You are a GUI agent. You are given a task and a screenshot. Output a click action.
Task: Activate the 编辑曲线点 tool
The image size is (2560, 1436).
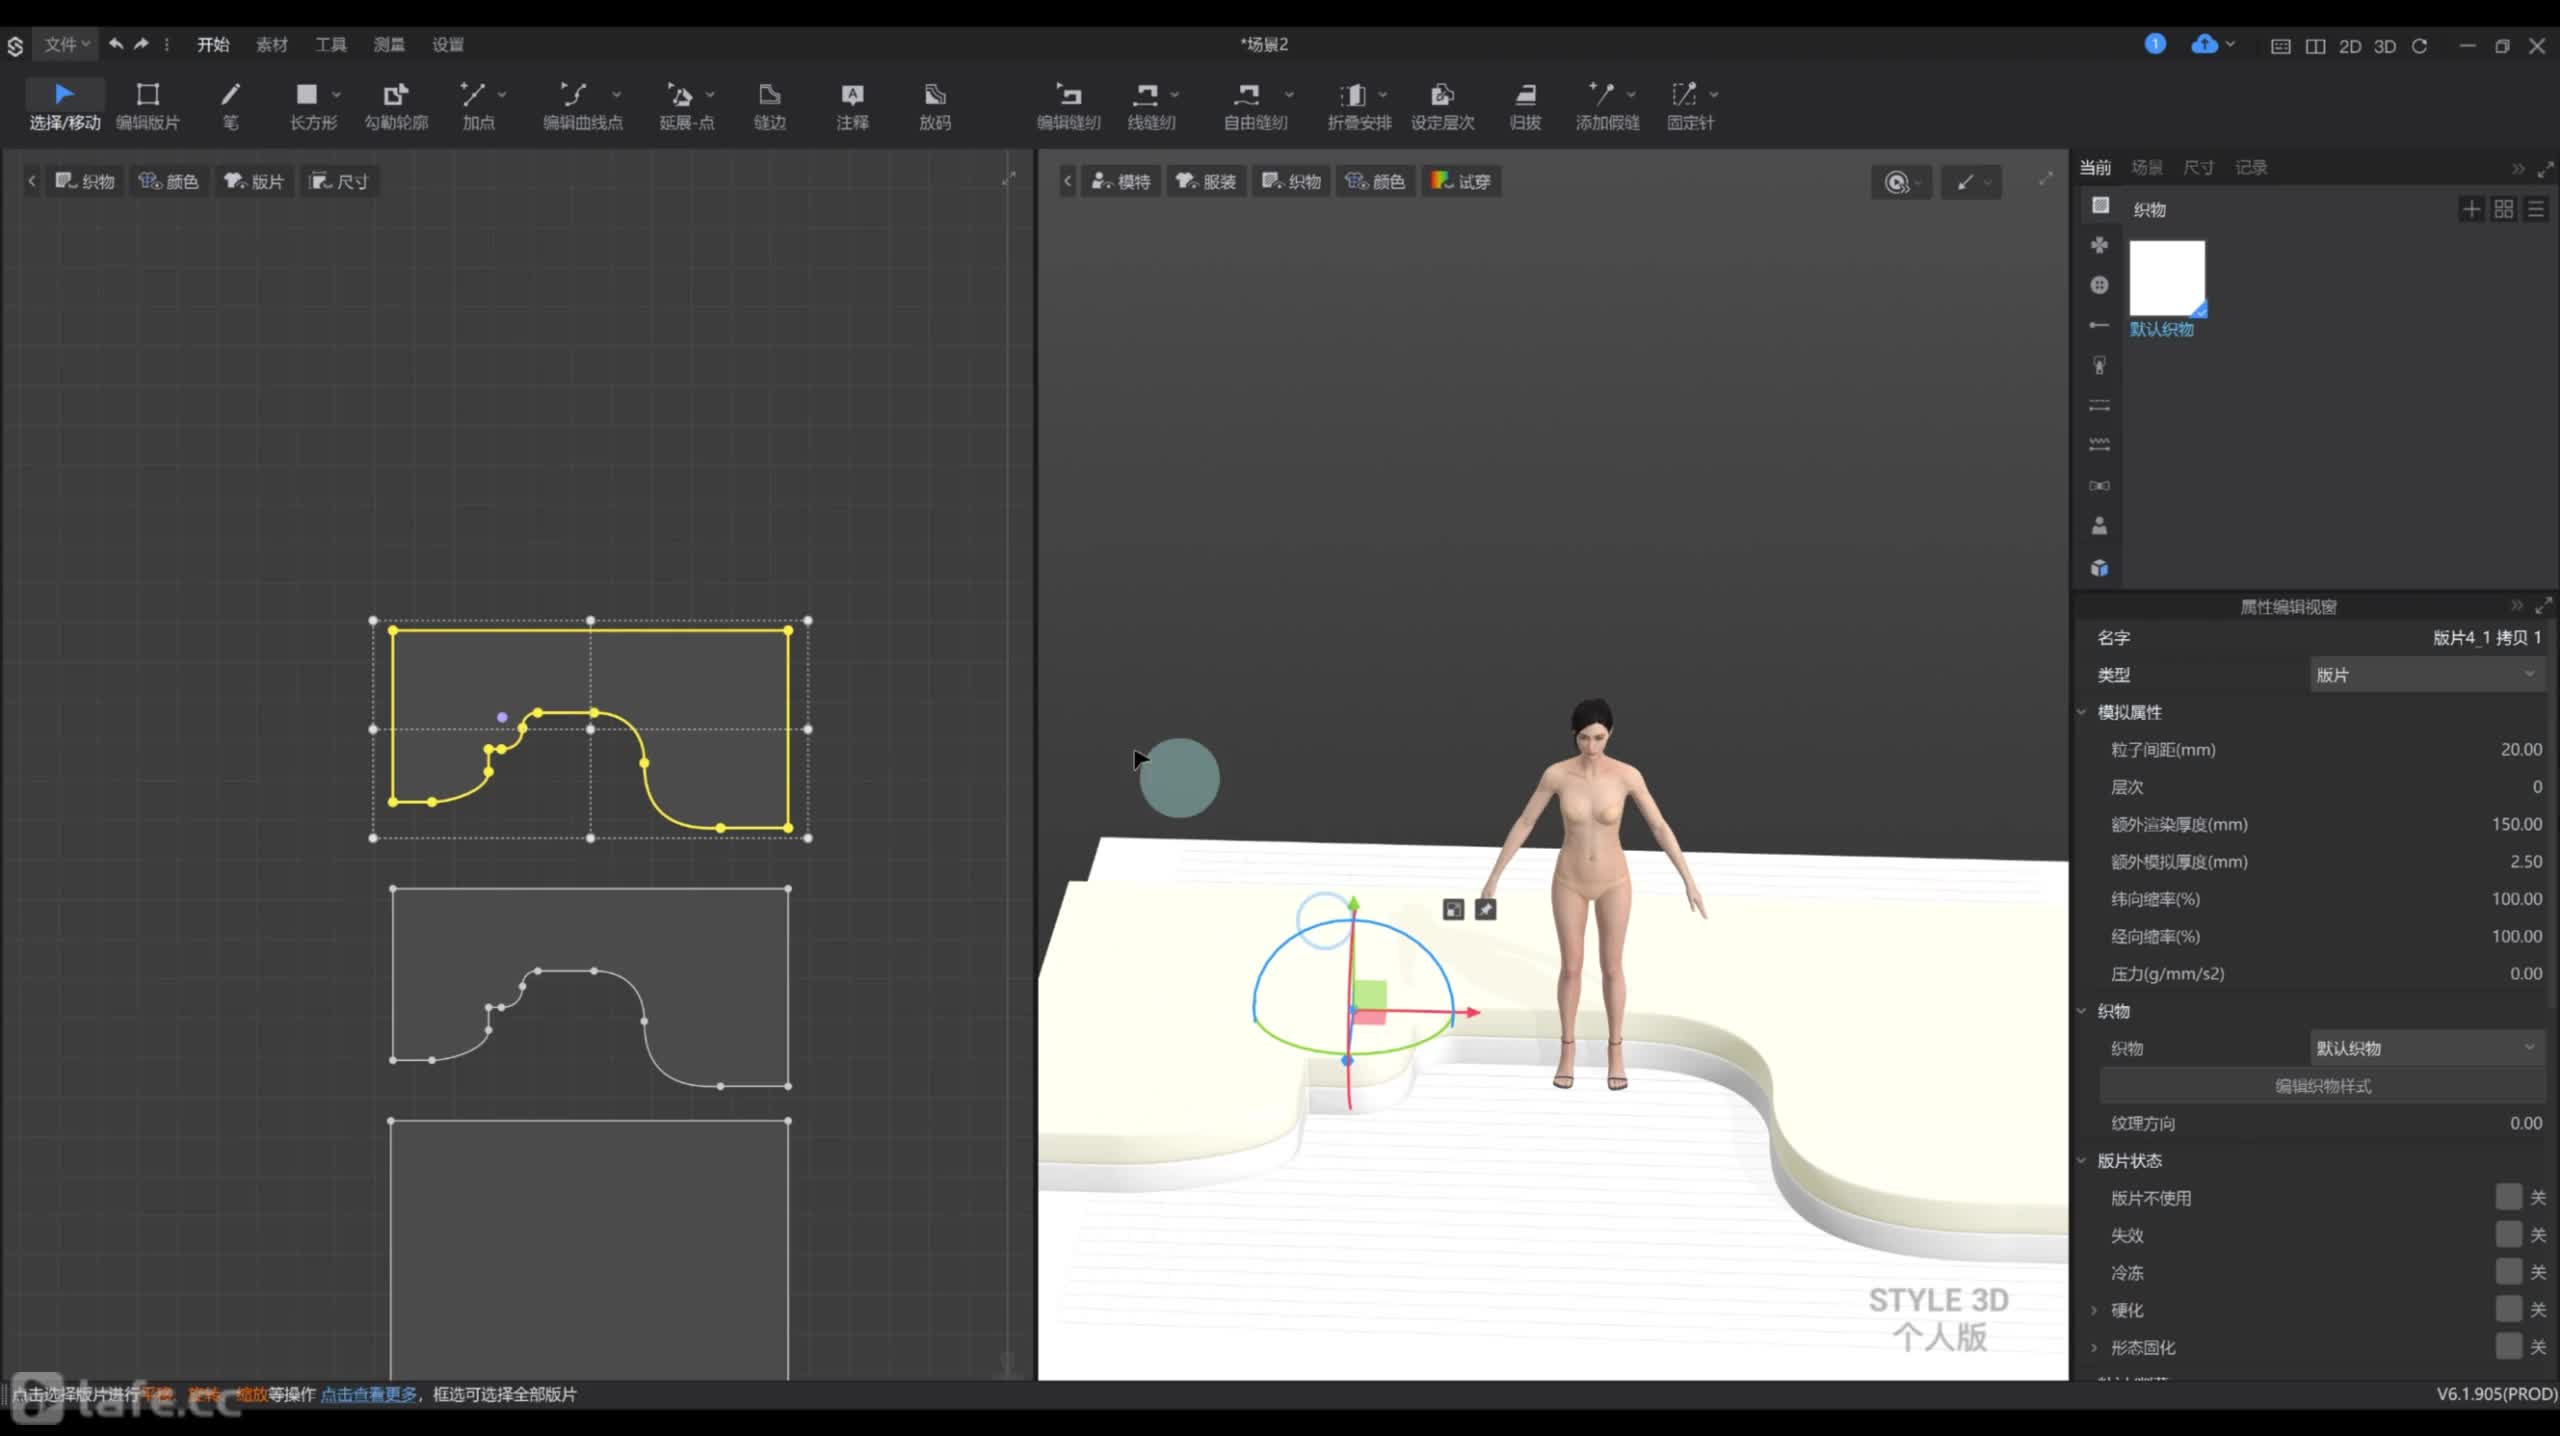[x=582, y=106]
